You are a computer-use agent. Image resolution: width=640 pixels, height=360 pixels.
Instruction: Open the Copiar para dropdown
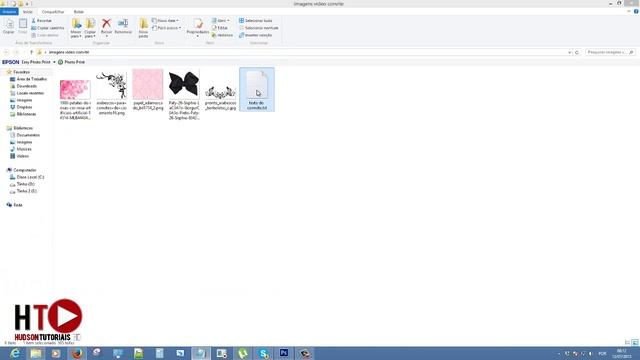pos(90,28)
